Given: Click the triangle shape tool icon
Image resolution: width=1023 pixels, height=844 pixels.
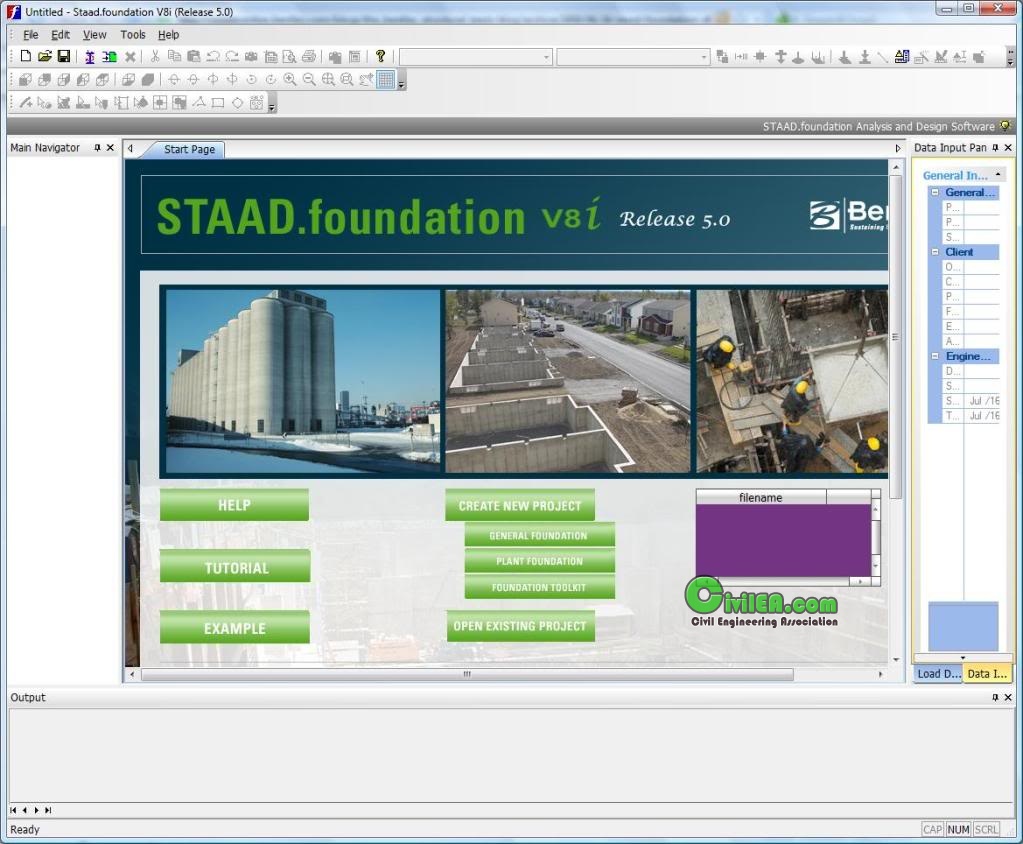Looking at the screenshot, I should point(199,102).
